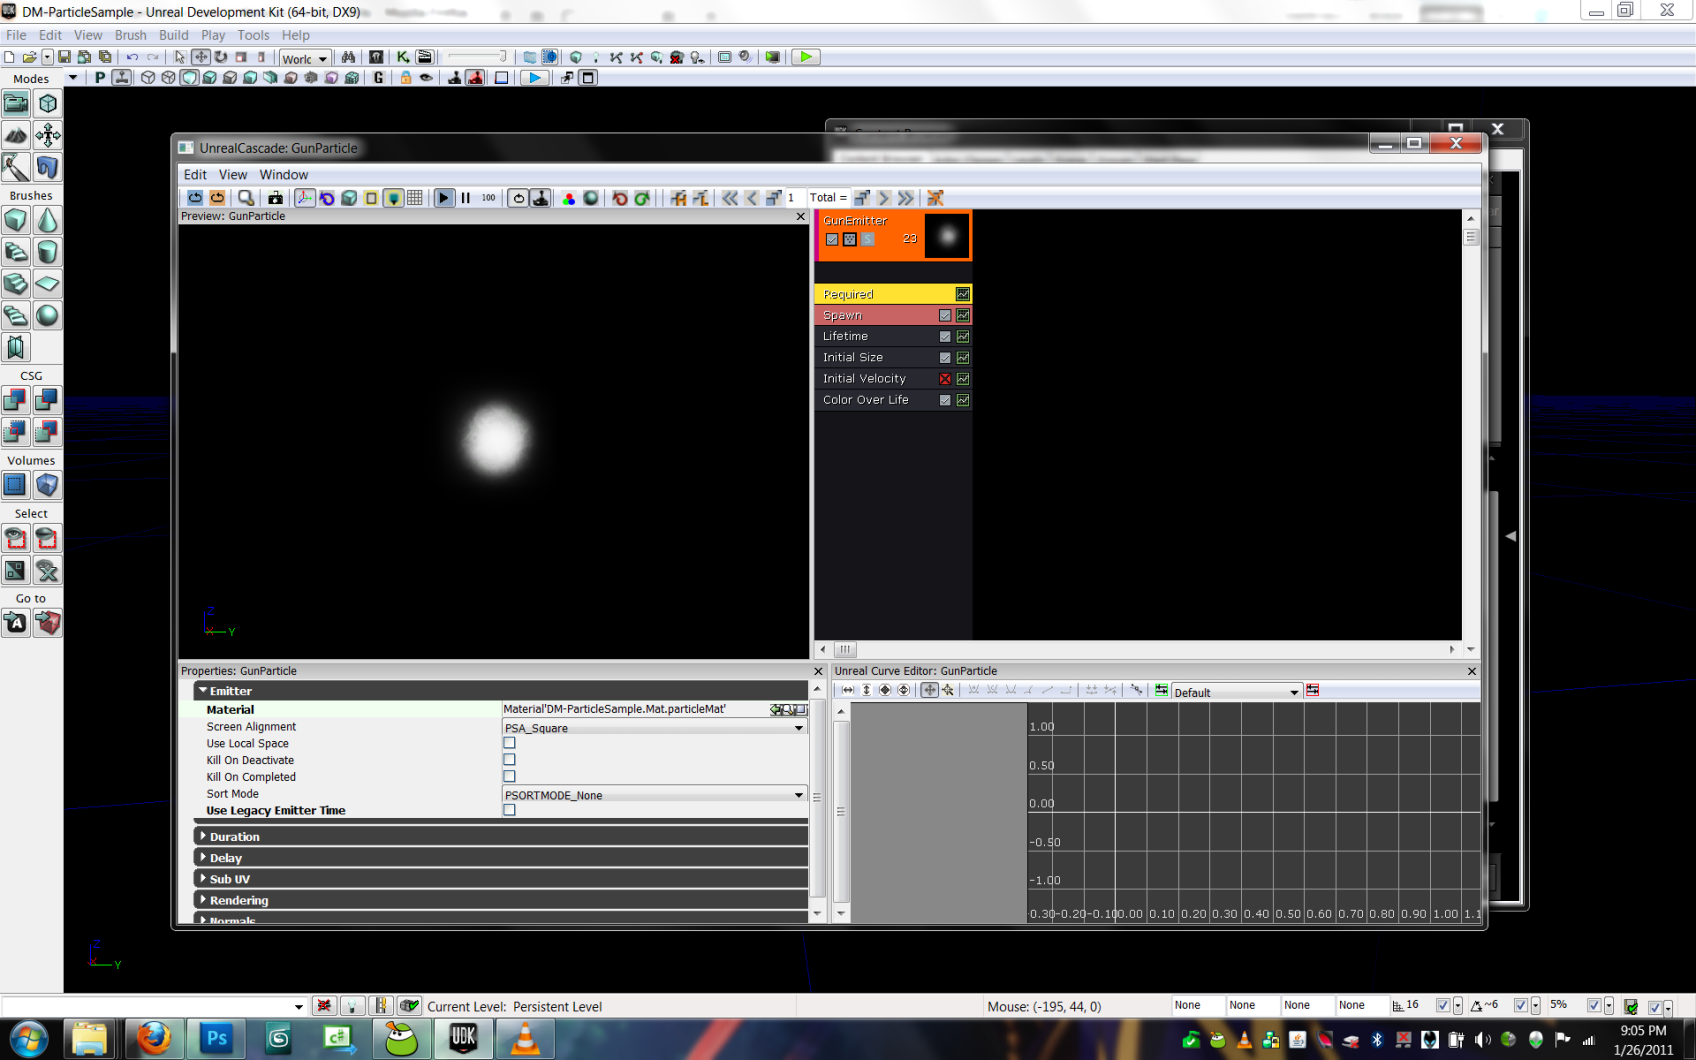Enable the Kill On Completed checkbox
This screenshot has height=1060, width=1696.
(x=509, y=777)
